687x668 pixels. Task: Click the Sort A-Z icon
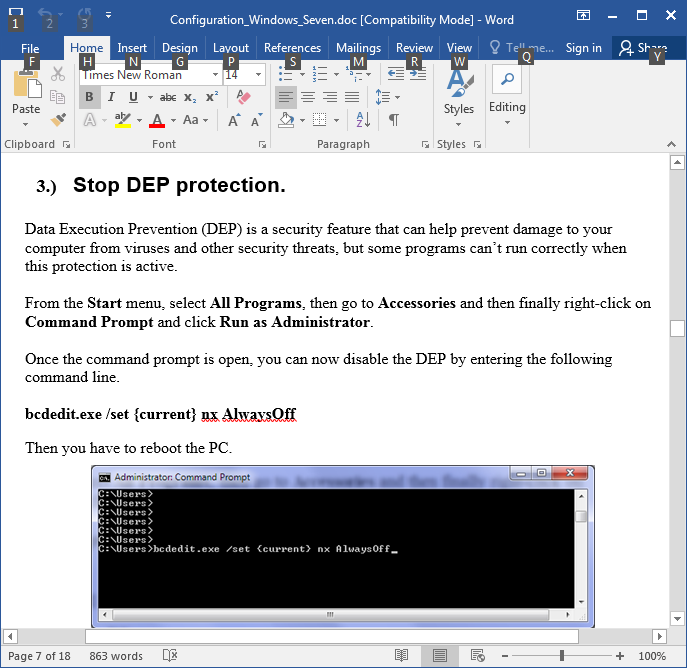click(x=363, y=120)
